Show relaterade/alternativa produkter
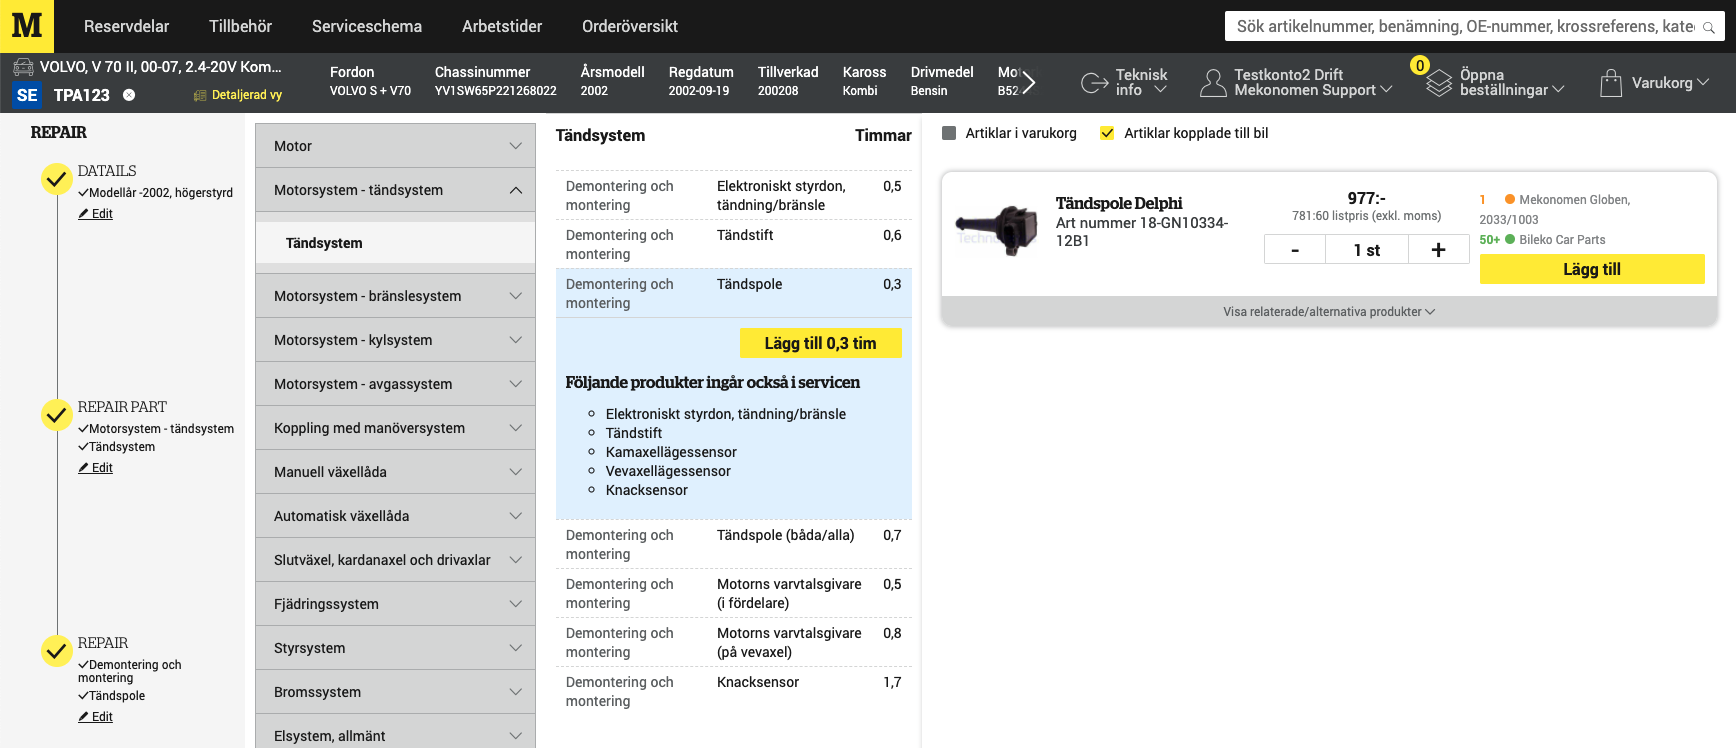The height and width of the screenshot is (748, 1736). click(1329, 312)
